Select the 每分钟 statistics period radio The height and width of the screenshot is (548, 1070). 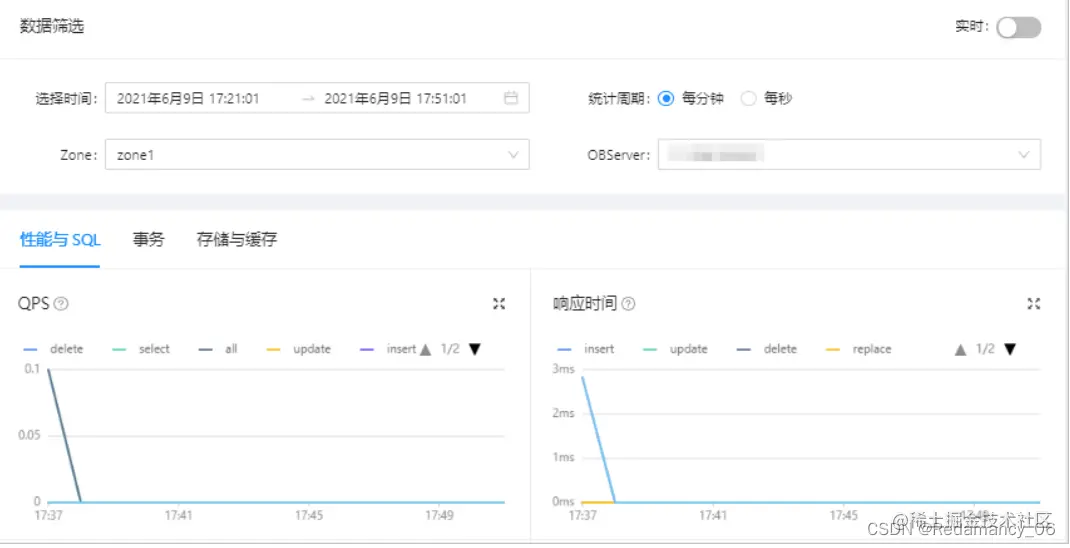(665, 98)
